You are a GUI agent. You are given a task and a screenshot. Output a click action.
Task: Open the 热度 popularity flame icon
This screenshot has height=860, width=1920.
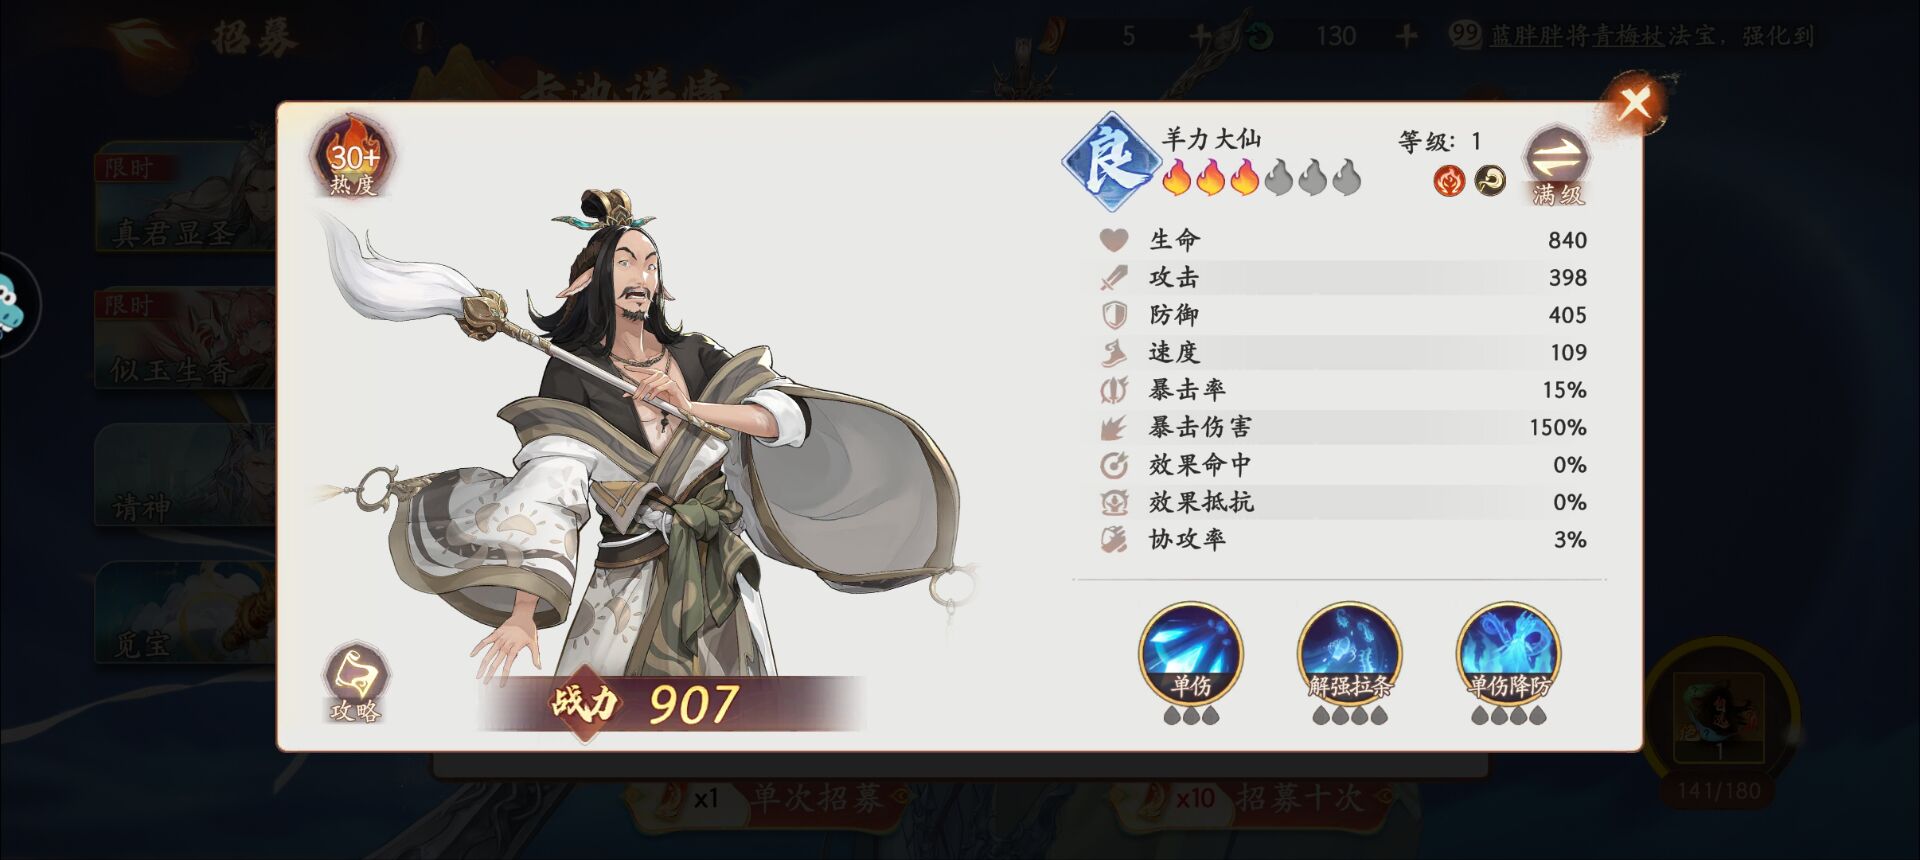(354, 157)
